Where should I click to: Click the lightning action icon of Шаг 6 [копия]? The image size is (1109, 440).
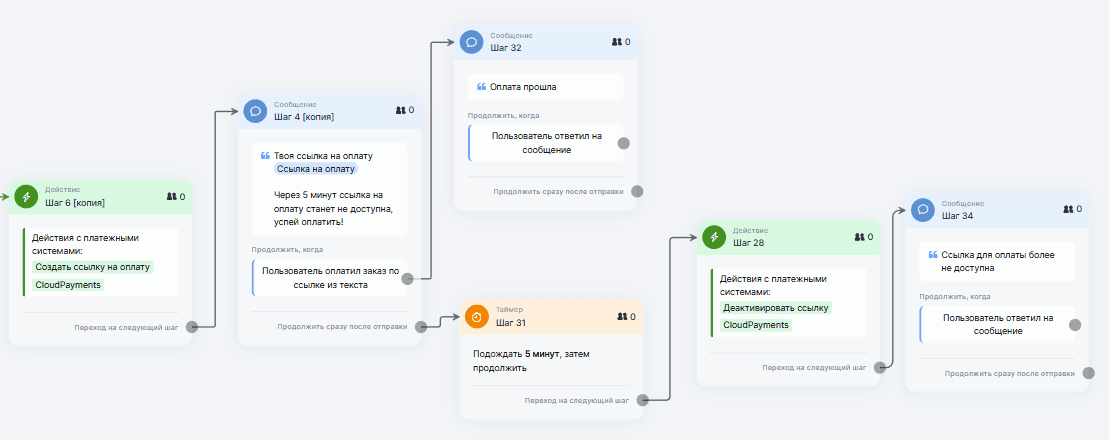coord(26,196)
